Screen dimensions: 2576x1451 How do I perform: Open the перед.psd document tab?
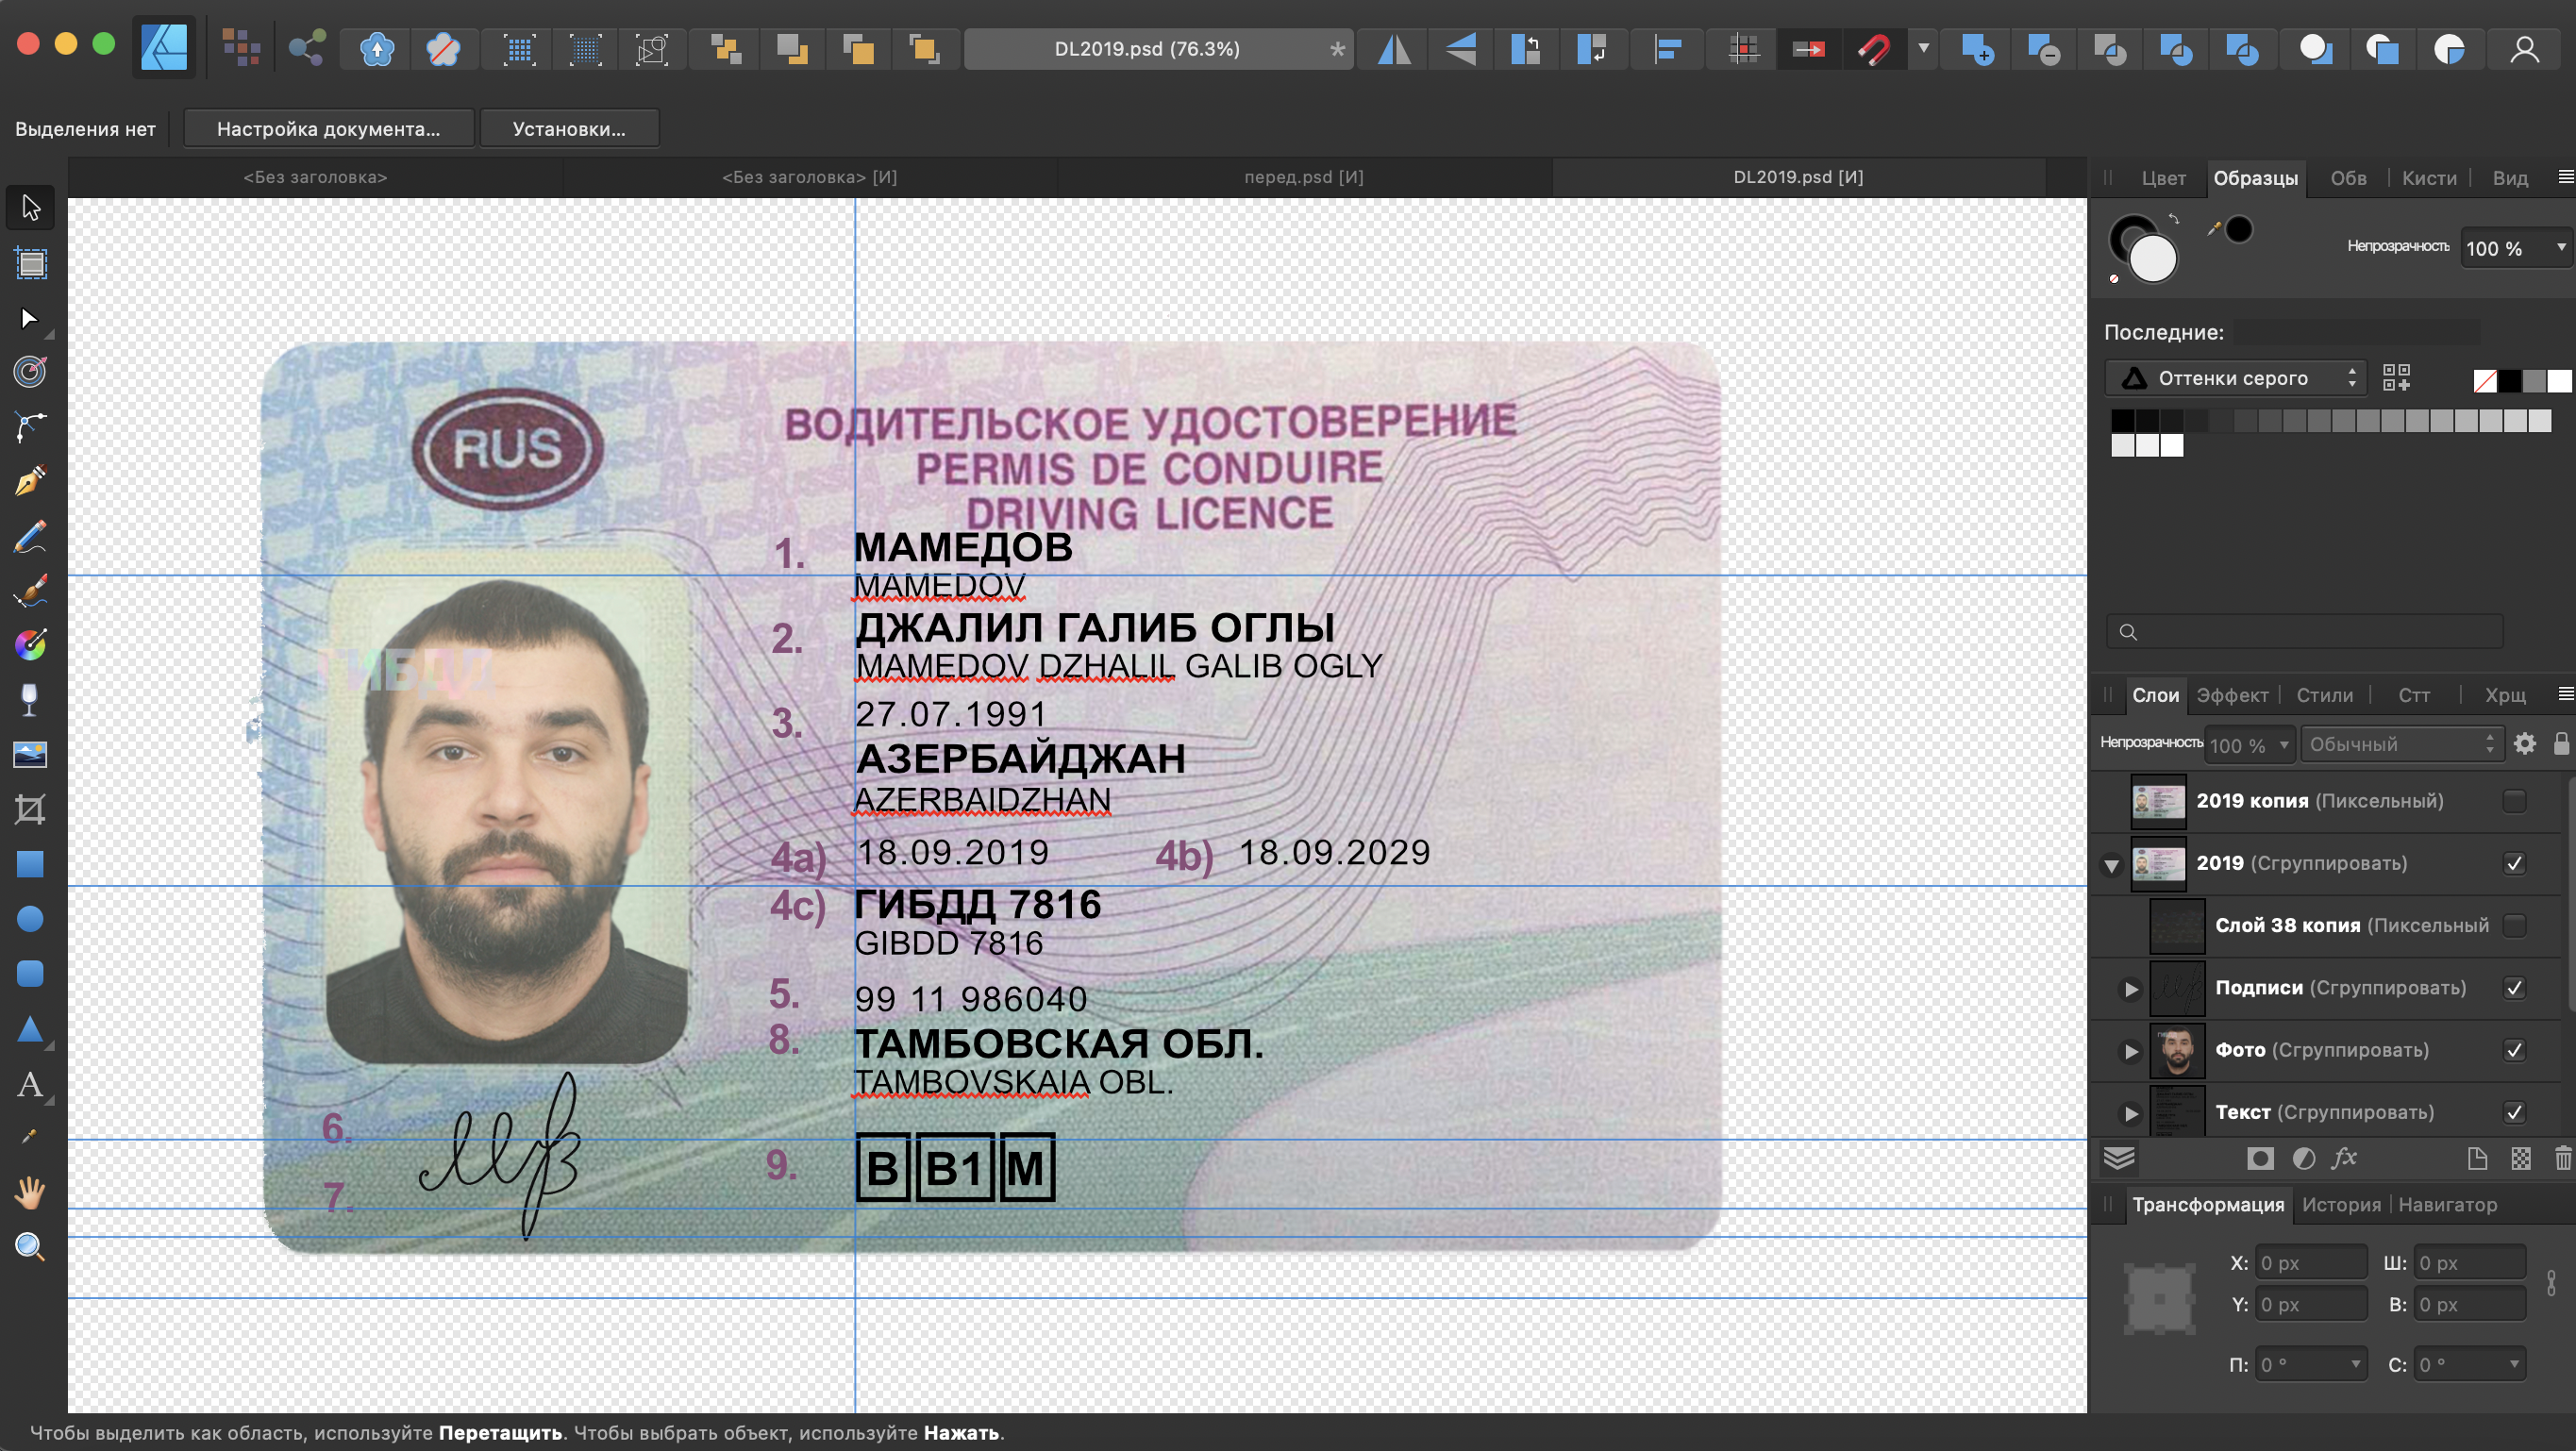(1304, 177)
